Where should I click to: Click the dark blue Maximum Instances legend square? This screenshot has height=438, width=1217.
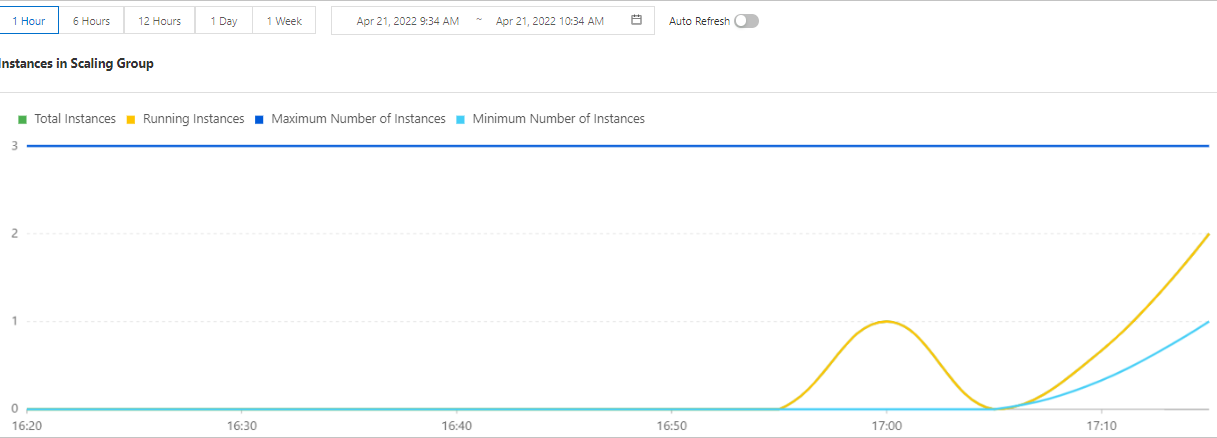click(x=259, y=119)
